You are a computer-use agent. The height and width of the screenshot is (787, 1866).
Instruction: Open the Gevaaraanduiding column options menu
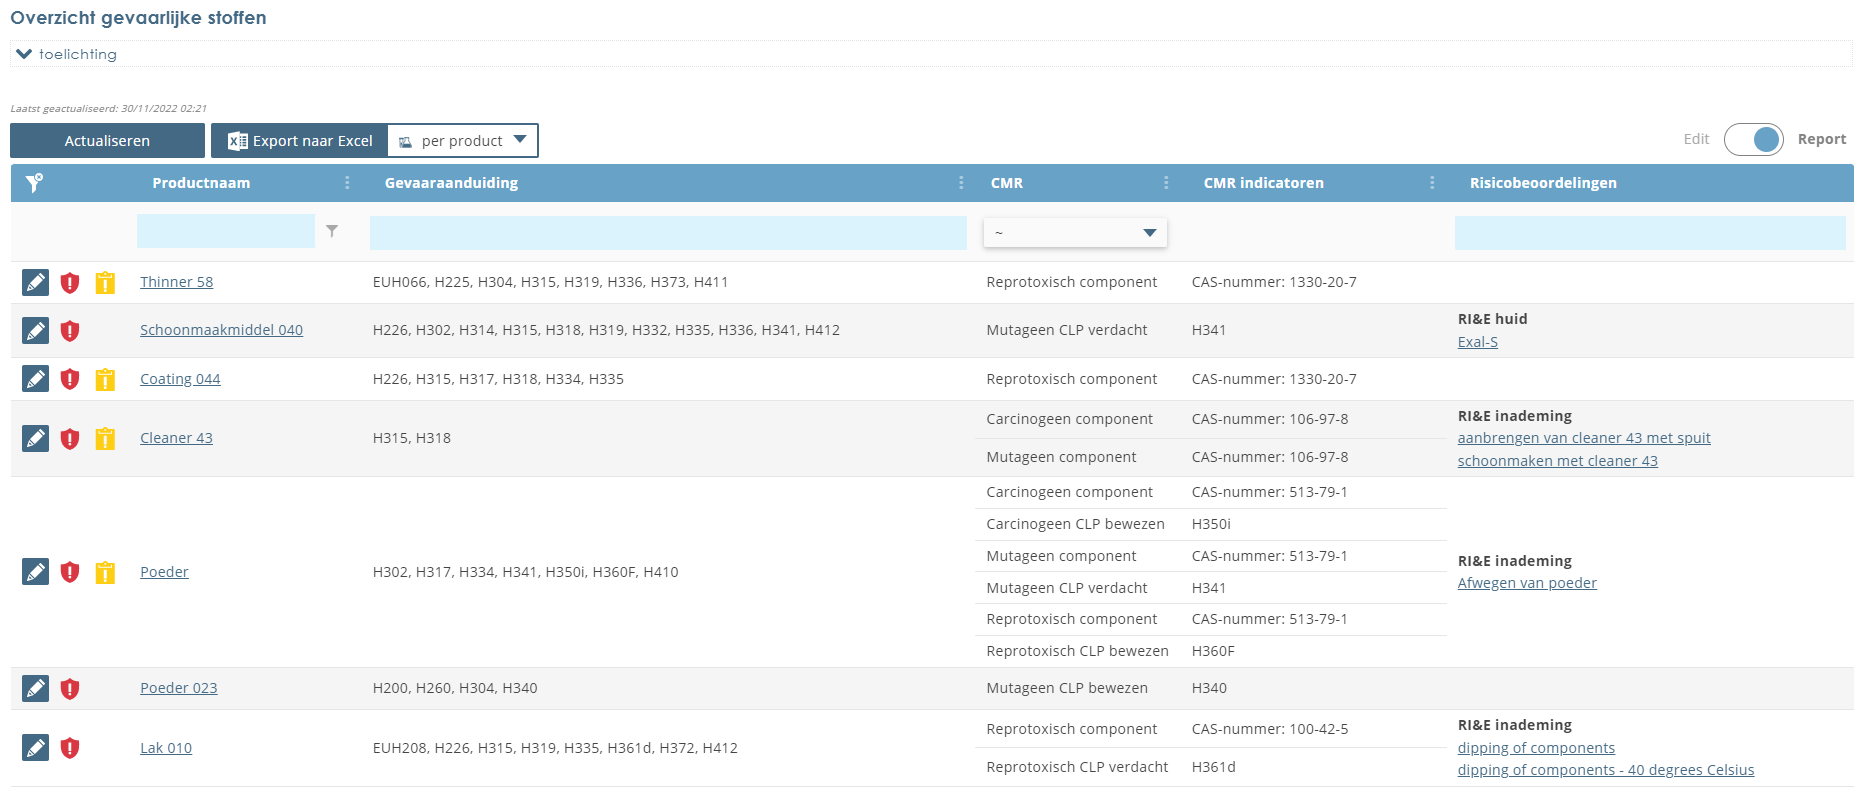pyautogui.click(x=961, y=183)
